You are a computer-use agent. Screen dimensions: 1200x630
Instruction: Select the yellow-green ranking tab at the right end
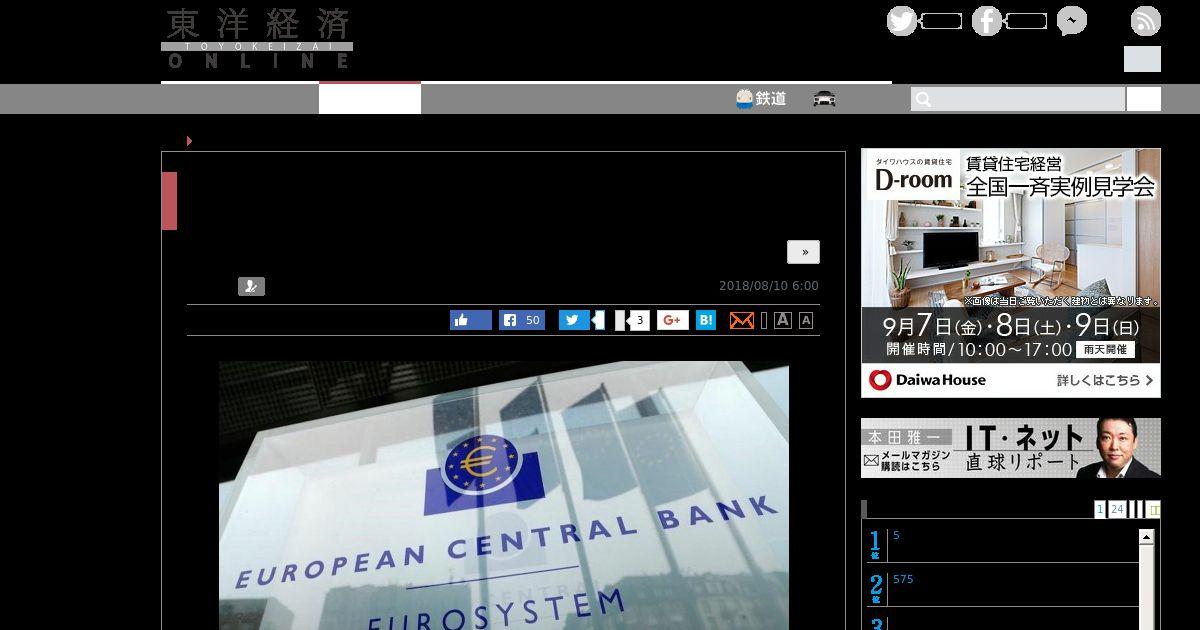click(1153, 510)
